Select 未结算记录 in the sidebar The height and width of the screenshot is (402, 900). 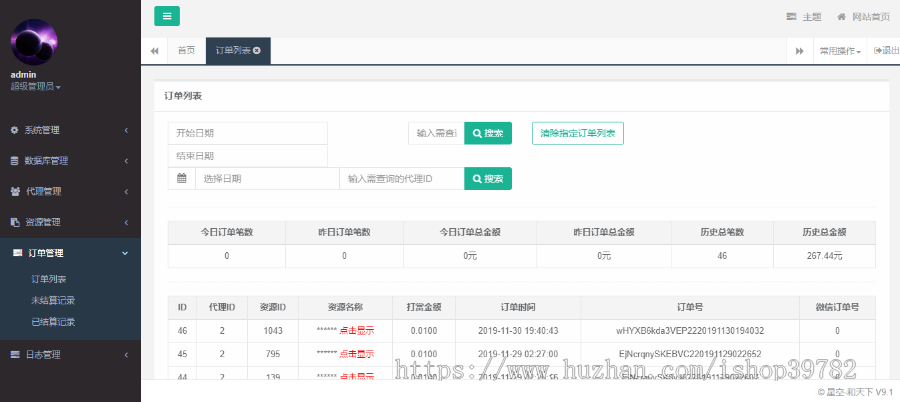click(53, 300)
